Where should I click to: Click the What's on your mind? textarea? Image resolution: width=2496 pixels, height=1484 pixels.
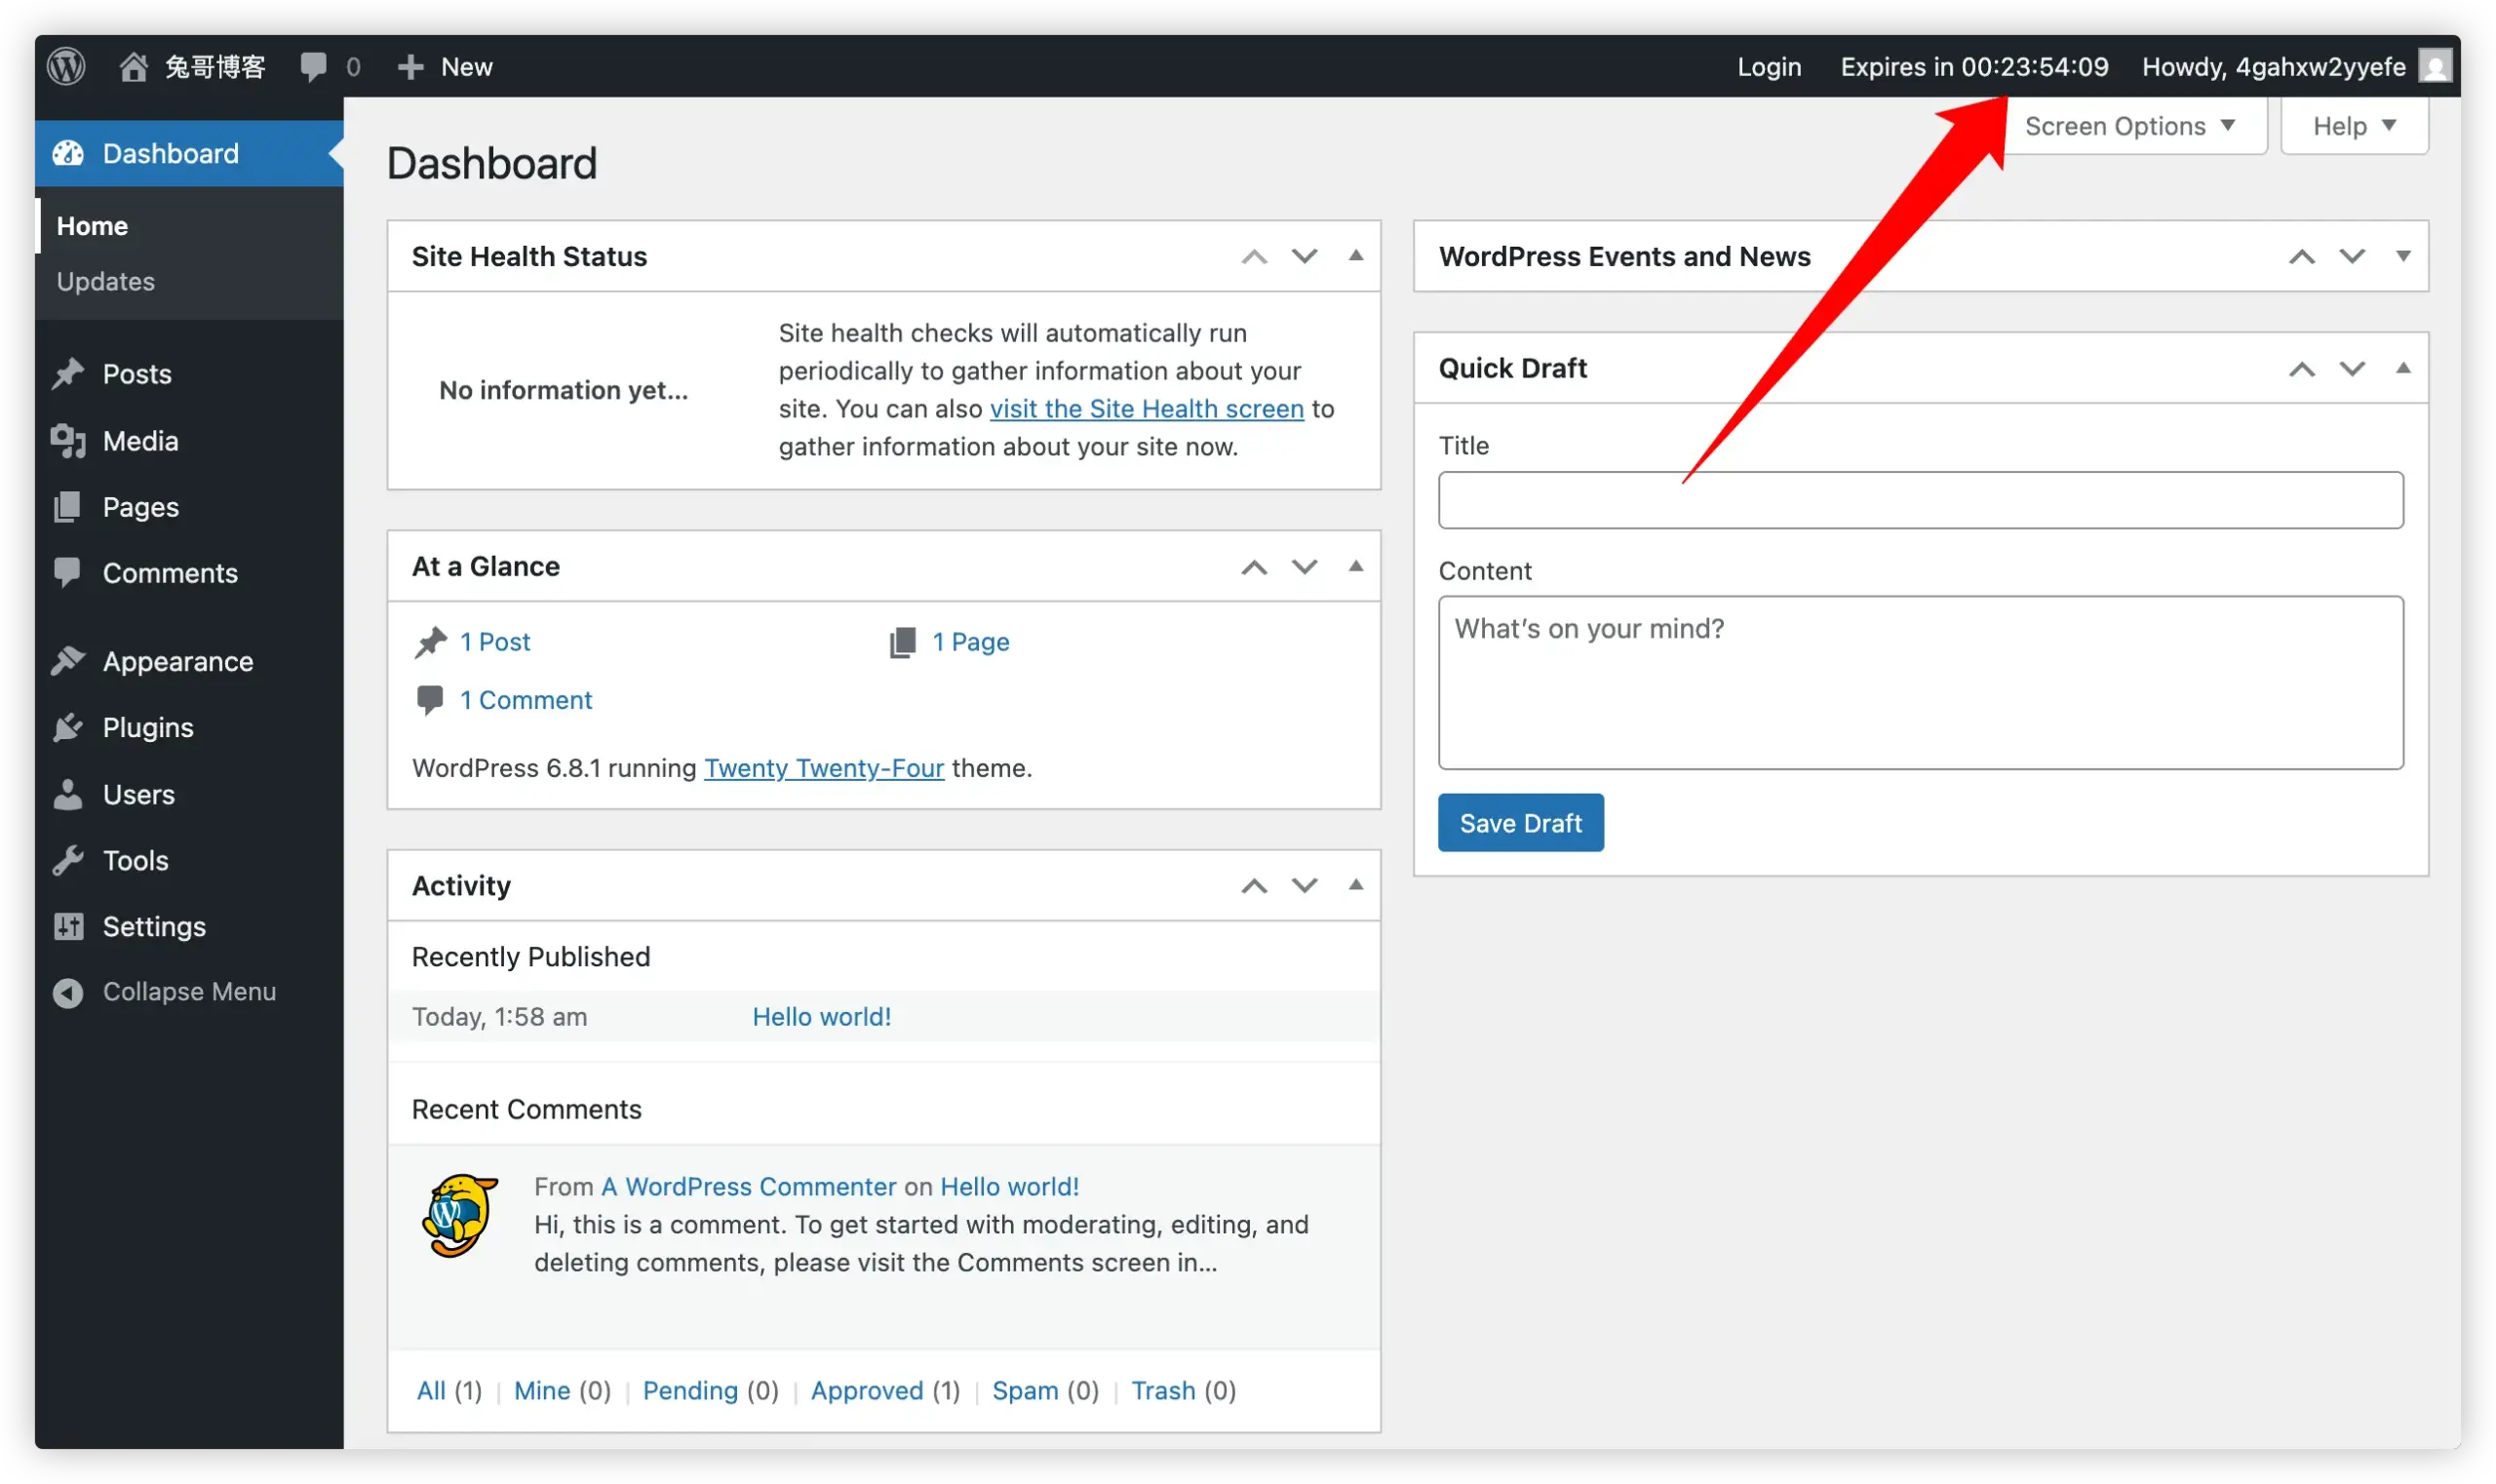(x=1921, y=683)
